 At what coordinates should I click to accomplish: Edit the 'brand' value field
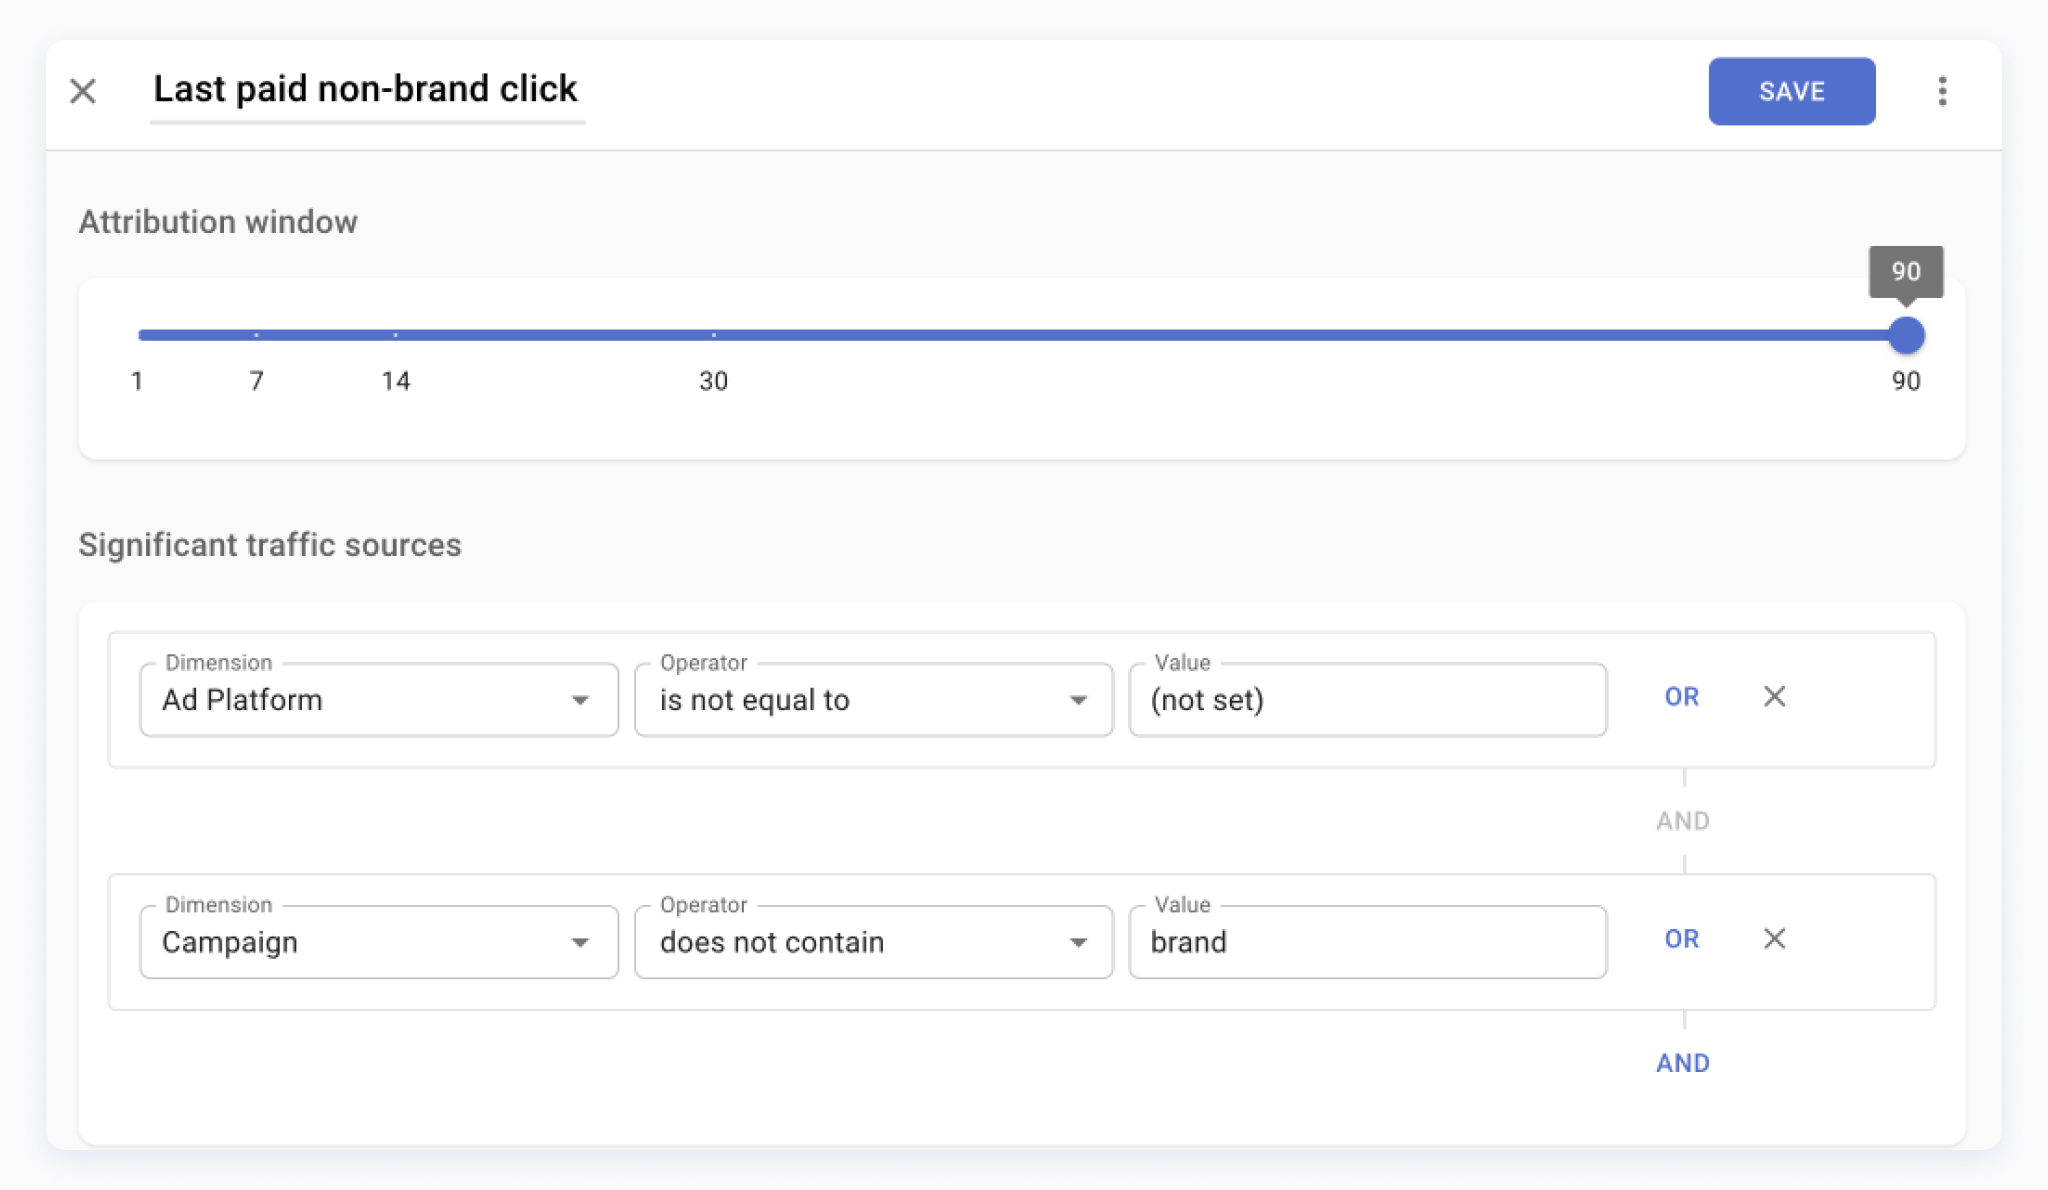(x=1367, y=942)
